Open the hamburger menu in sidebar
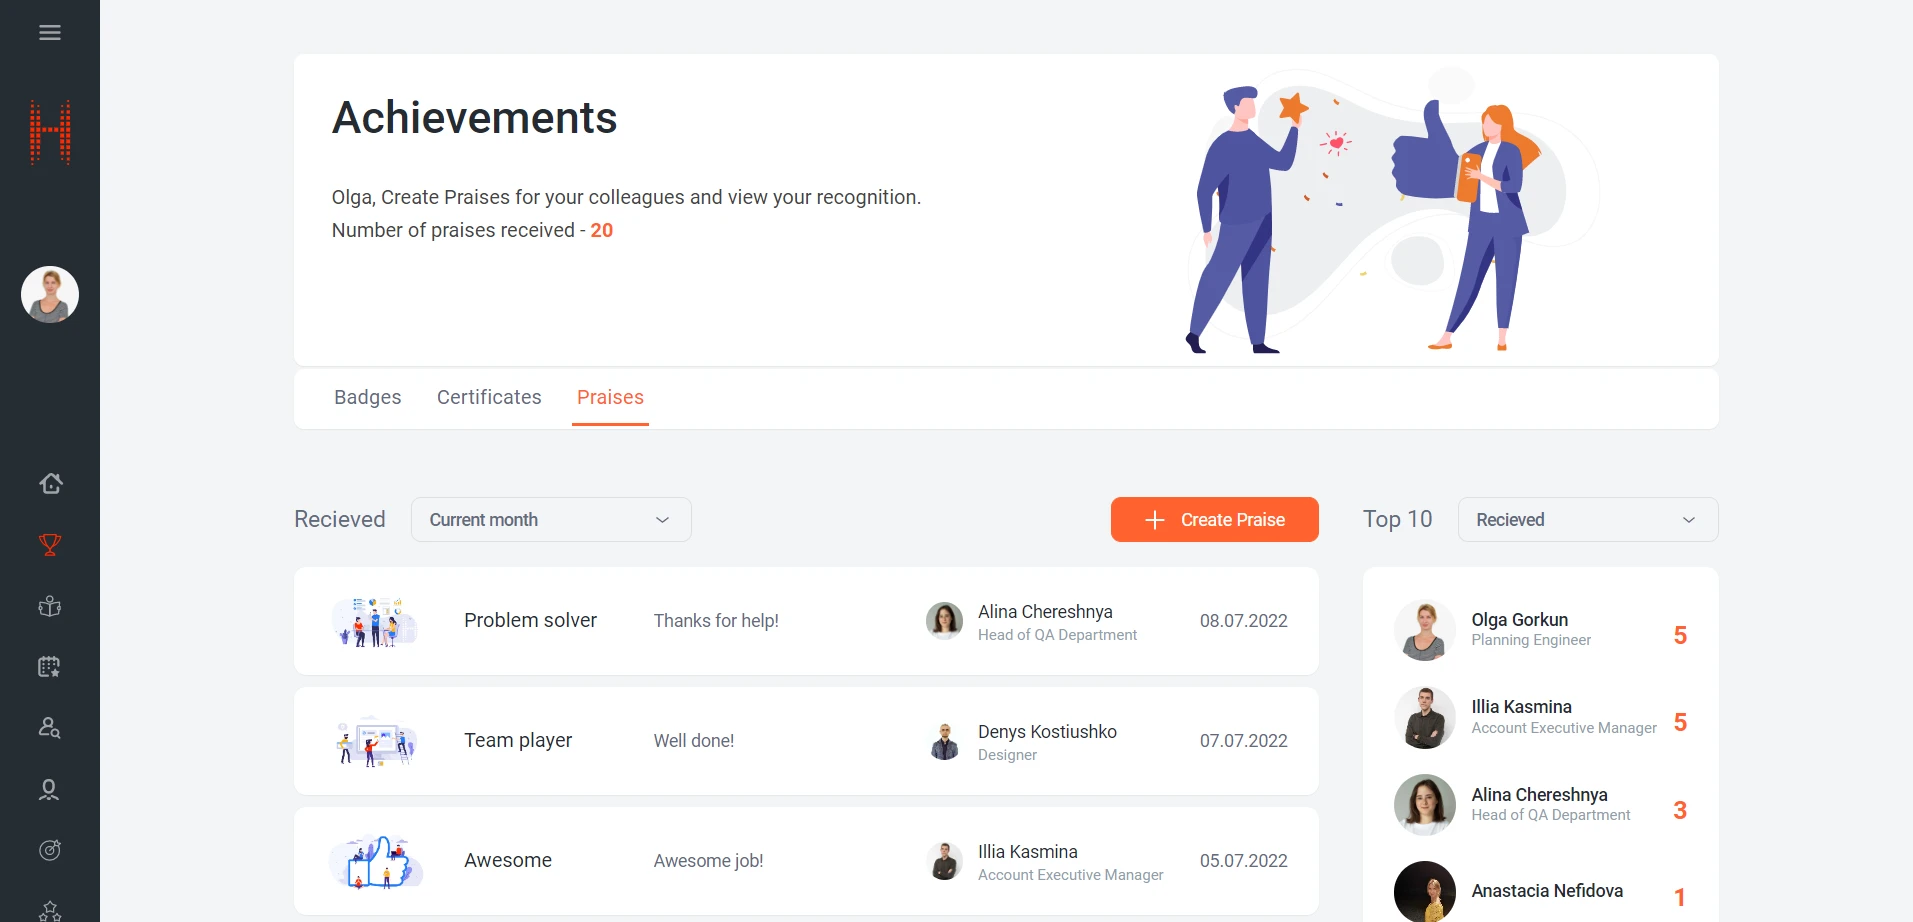The width and height of the screenshot is (1913, 922). click(x=50, y=33)
